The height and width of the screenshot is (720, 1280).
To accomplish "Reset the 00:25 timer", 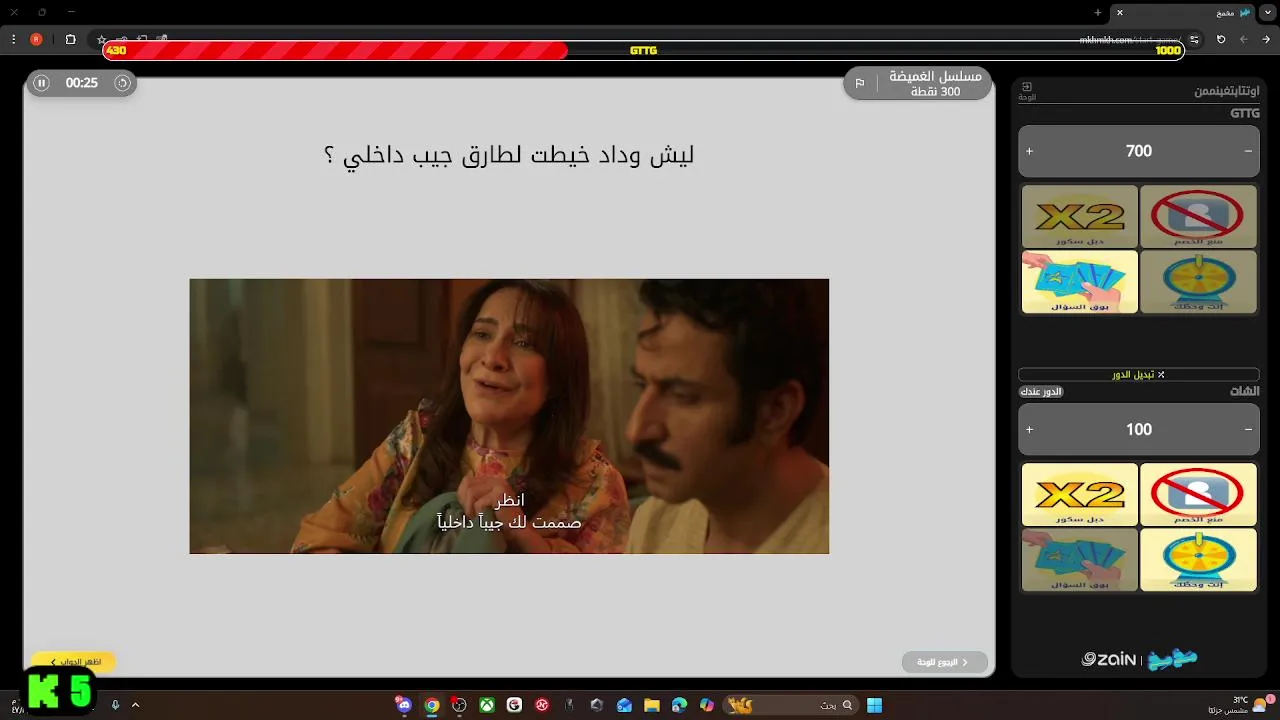I will [x=122, y=83].
